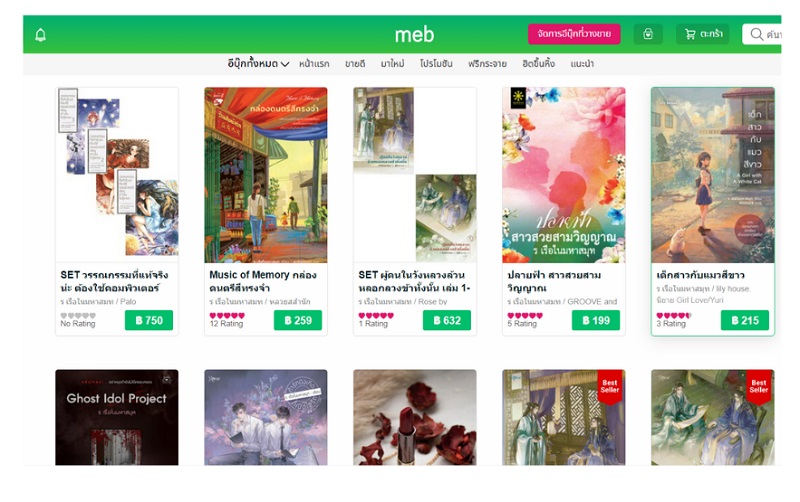Click ฿ 199 price button

pyautogui.click(x=595, y=320)
